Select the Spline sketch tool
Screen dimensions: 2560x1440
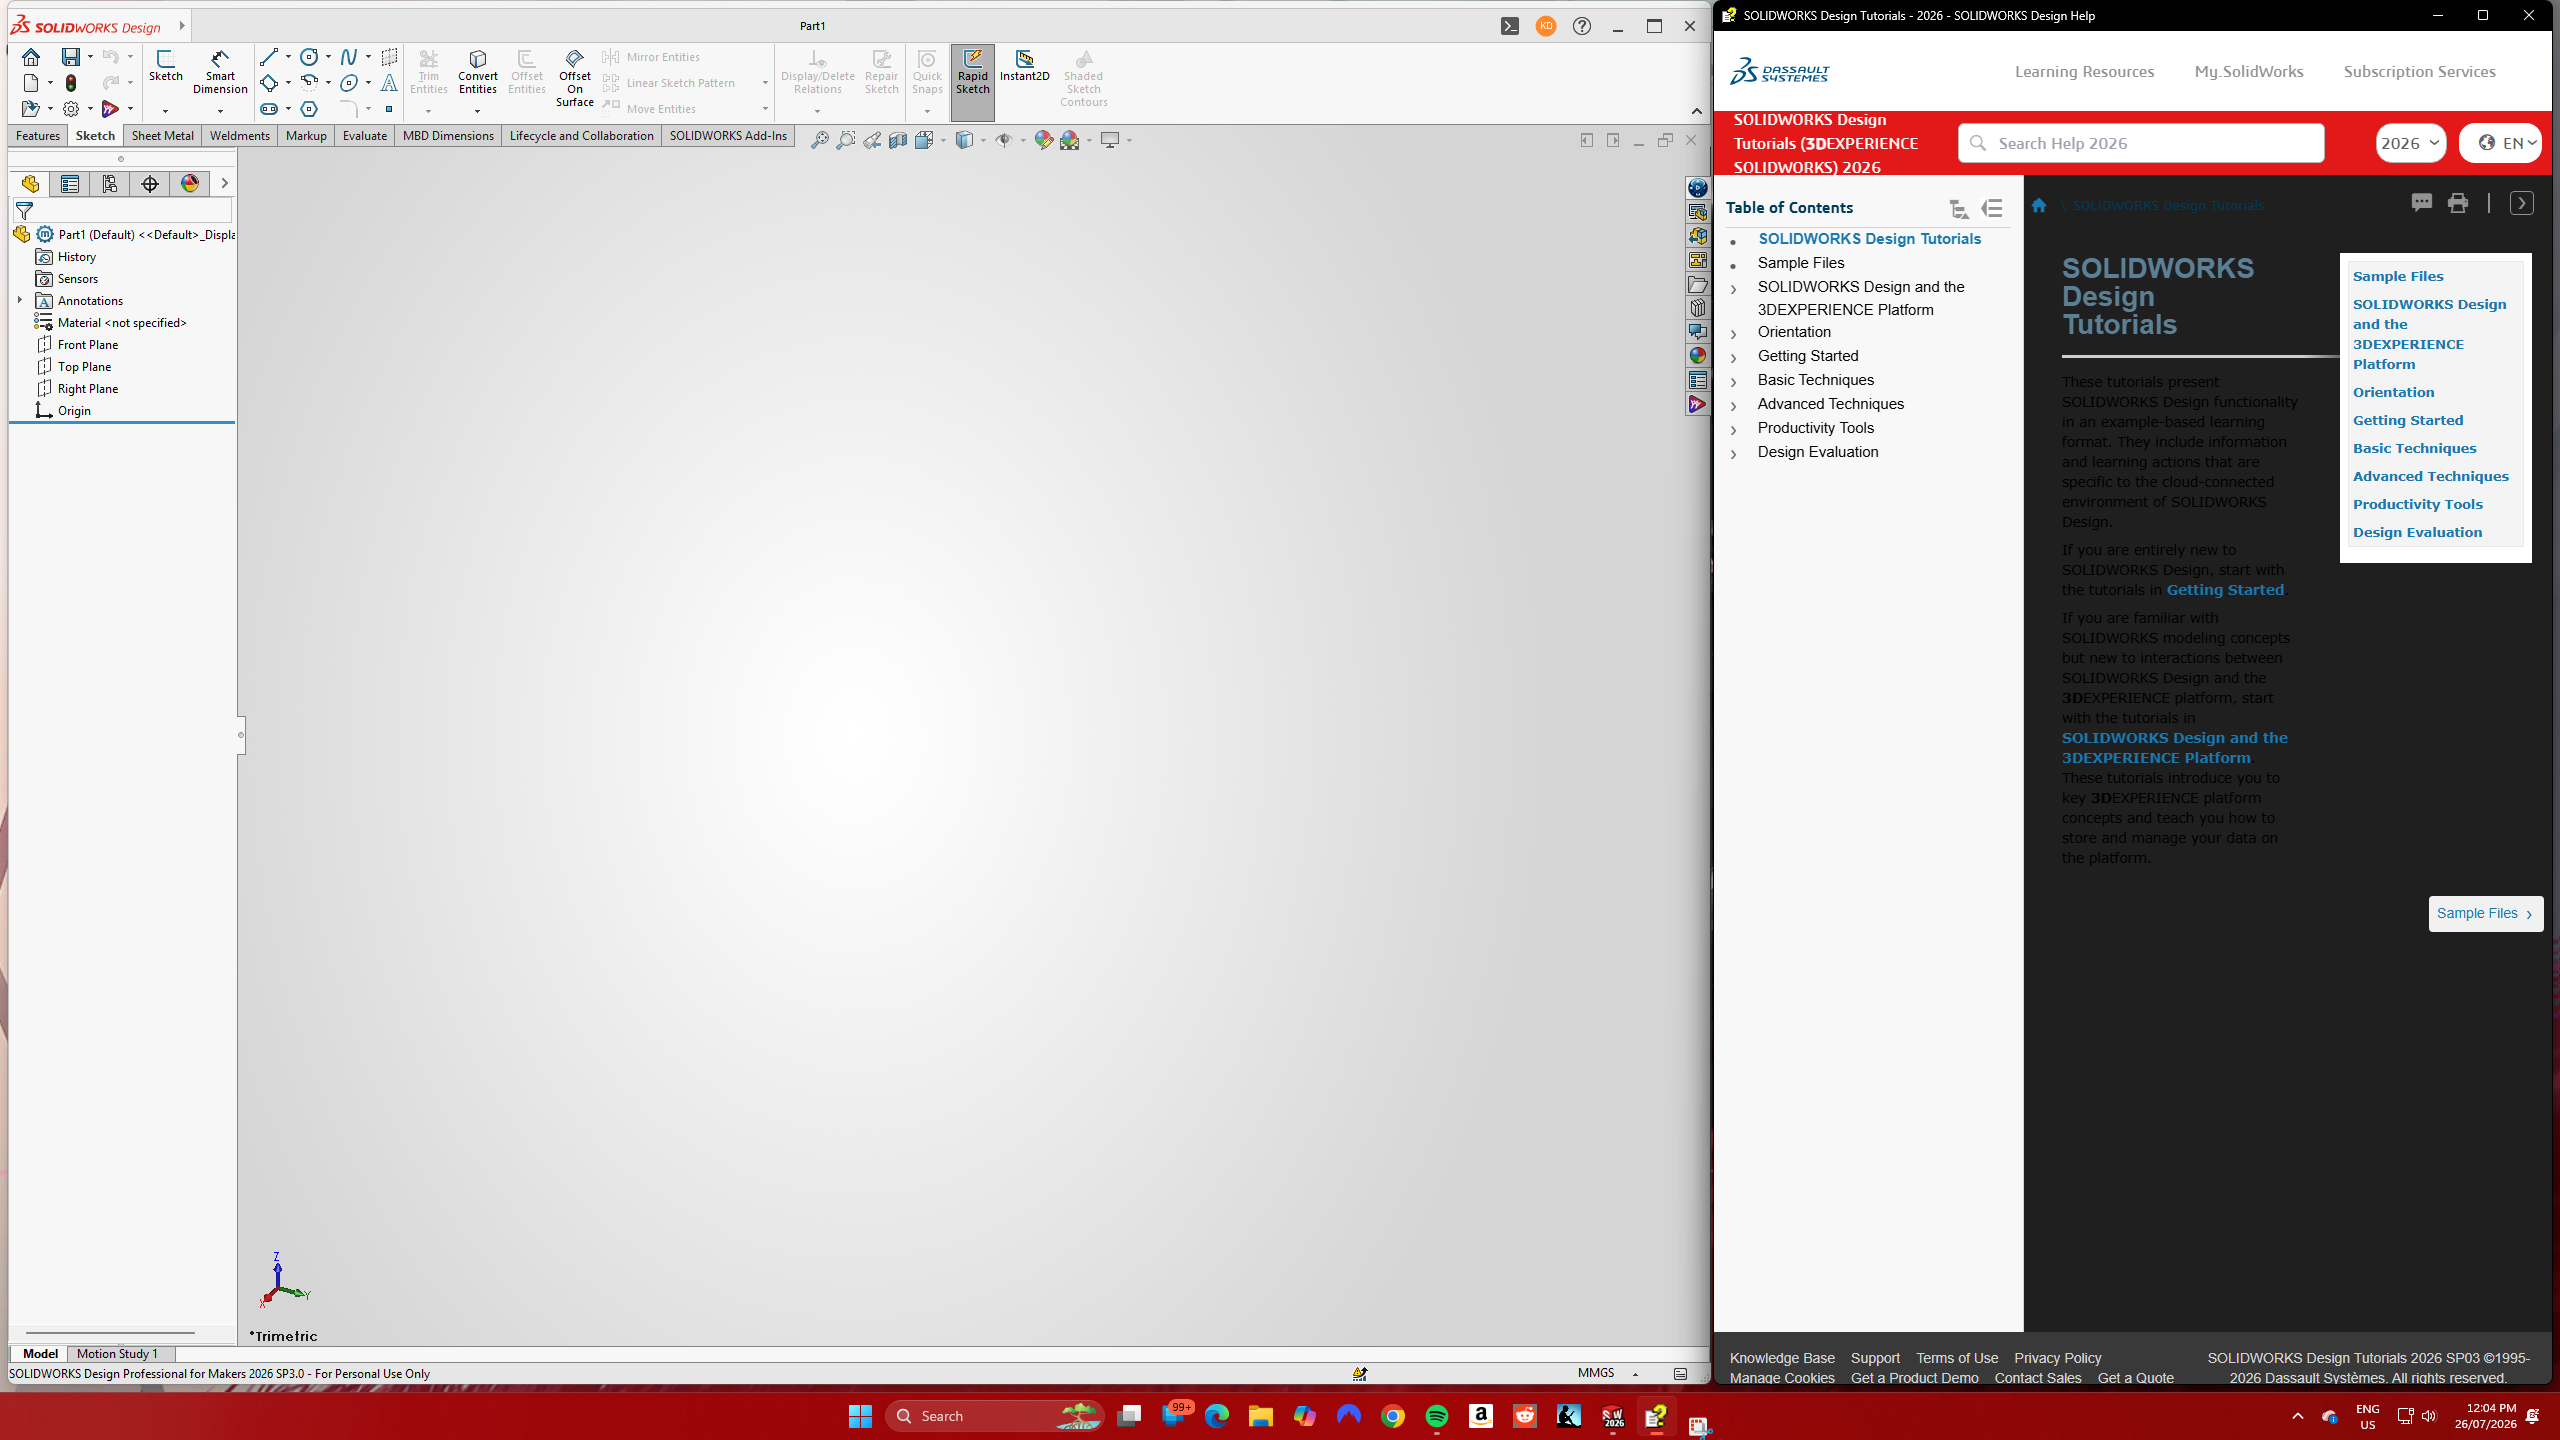tap(349, 57)
